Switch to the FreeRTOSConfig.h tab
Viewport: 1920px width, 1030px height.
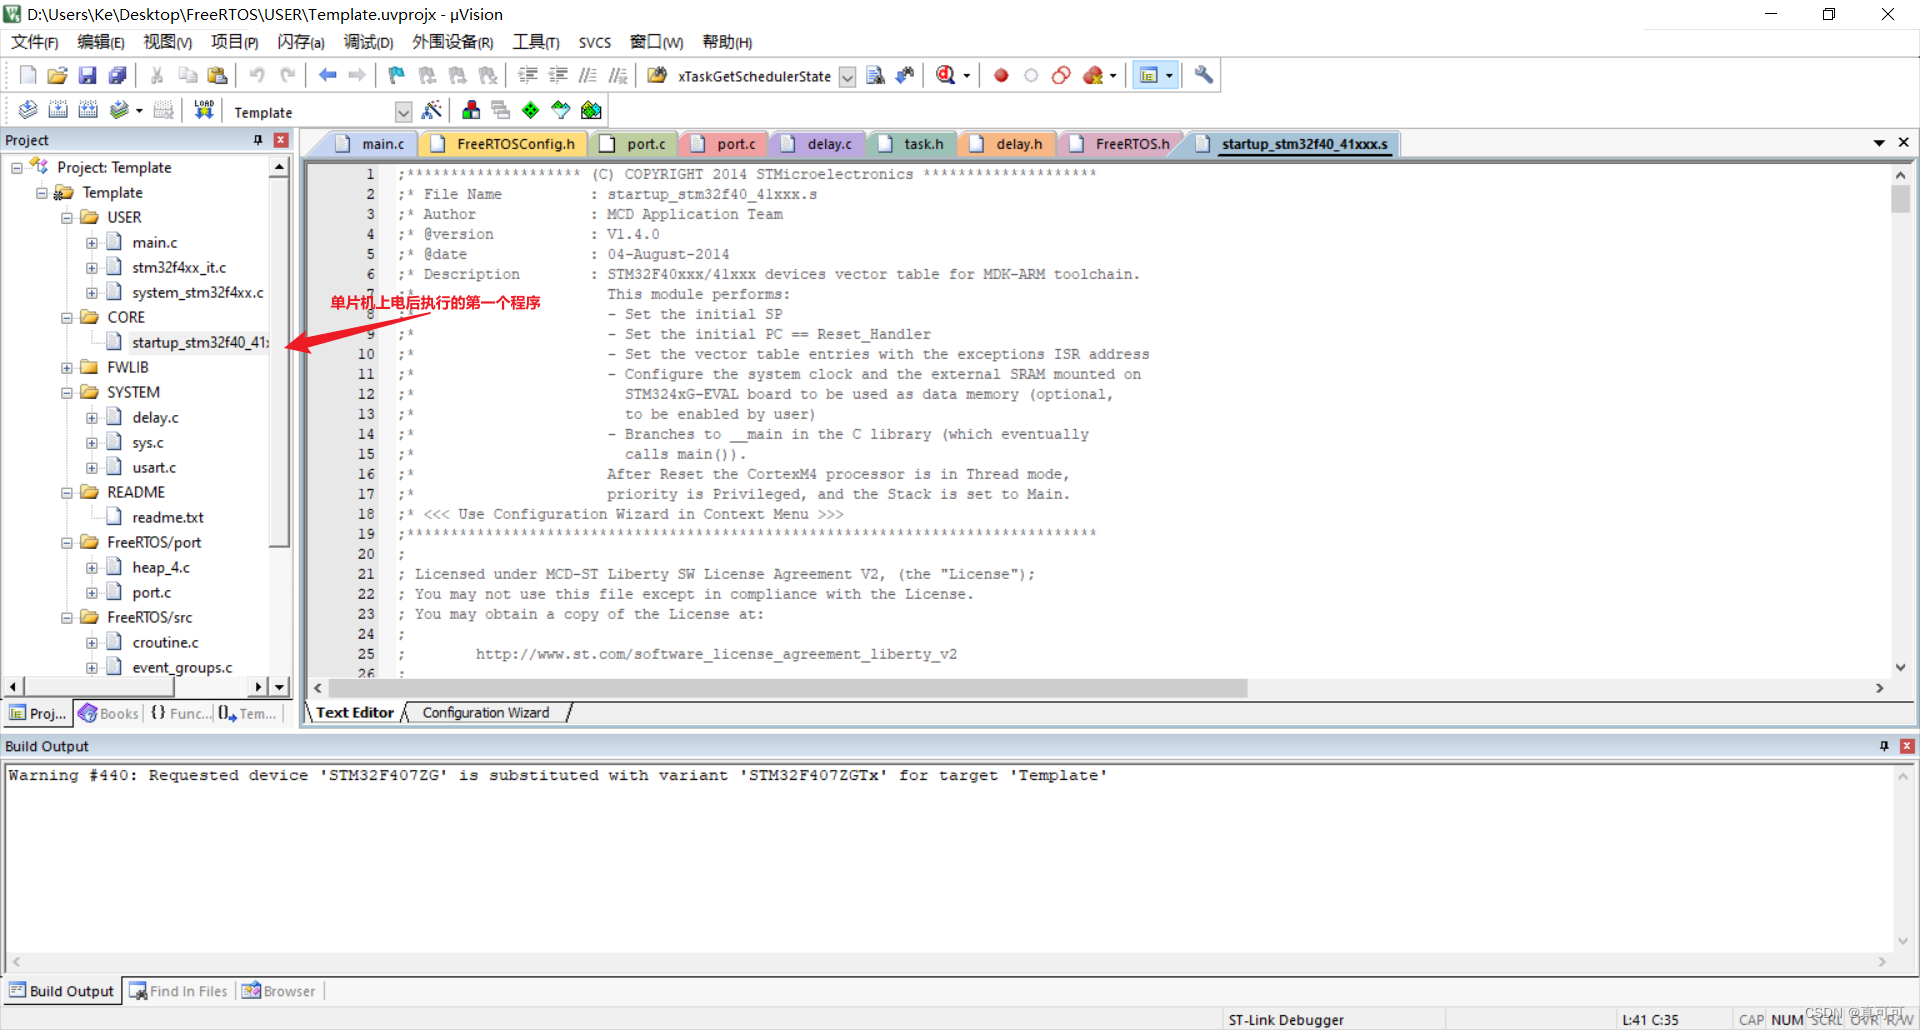513,143
